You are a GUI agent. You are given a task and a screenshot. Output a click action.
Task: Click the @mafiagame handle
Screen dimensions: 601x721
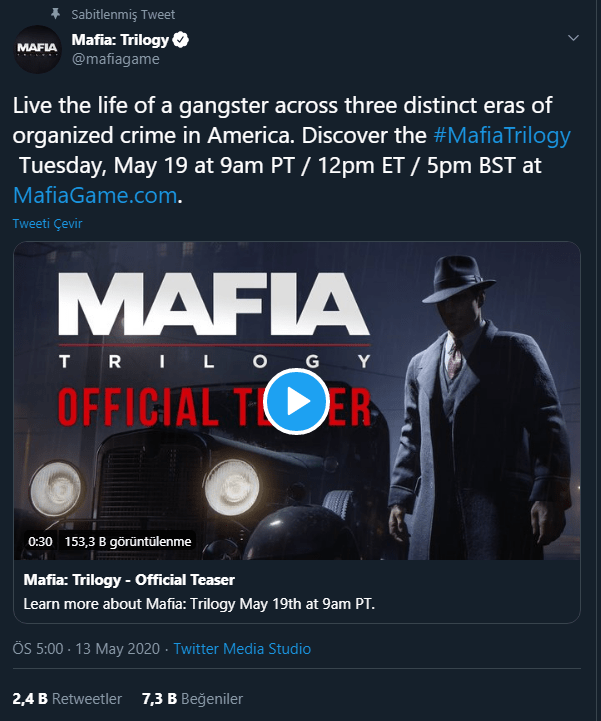pos(115,59)
